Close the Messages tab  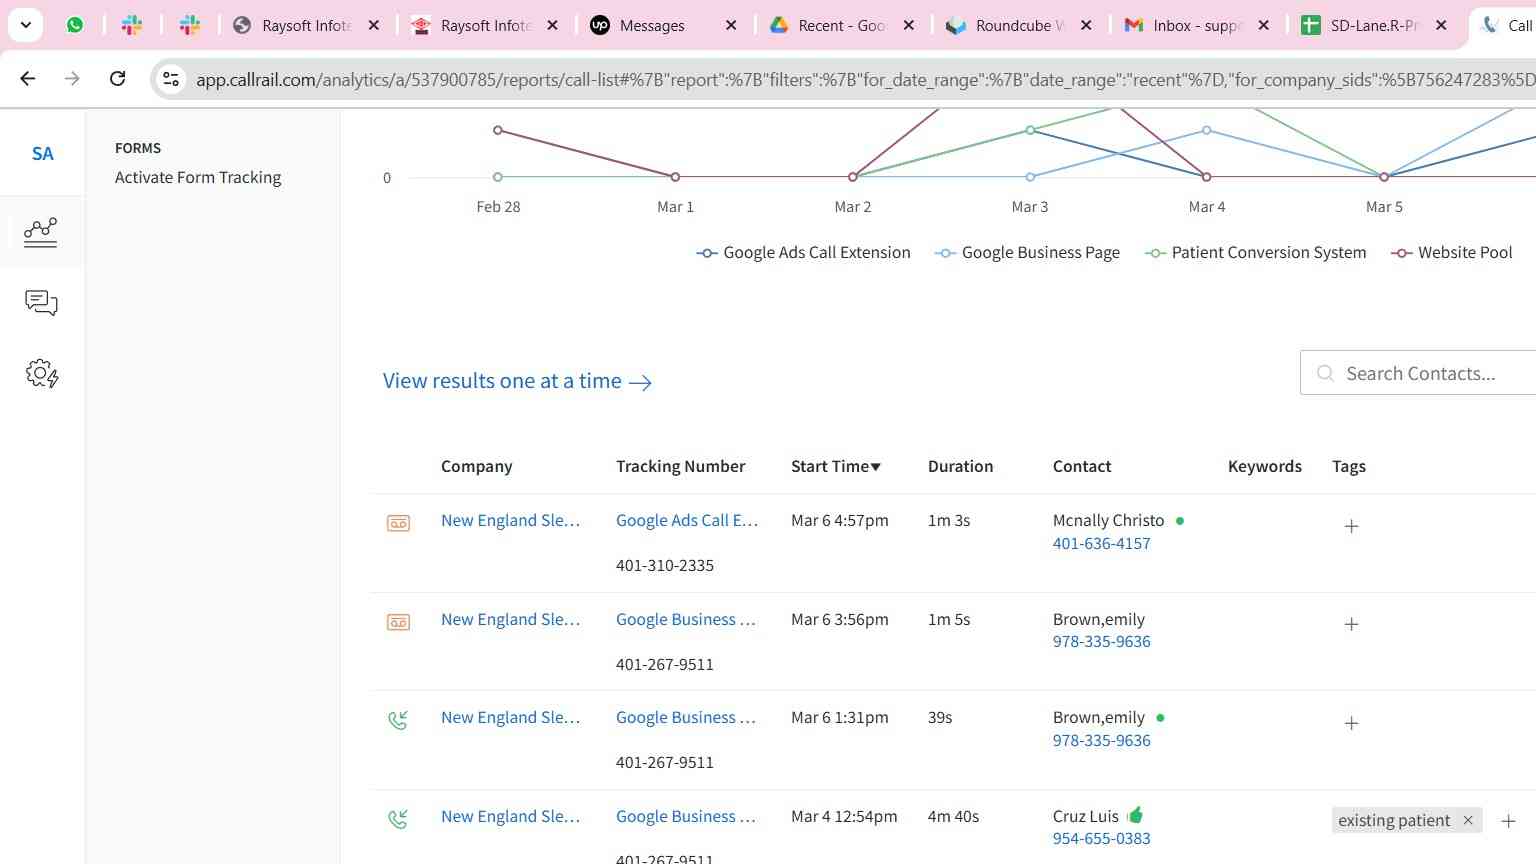(x=731, y=25)
